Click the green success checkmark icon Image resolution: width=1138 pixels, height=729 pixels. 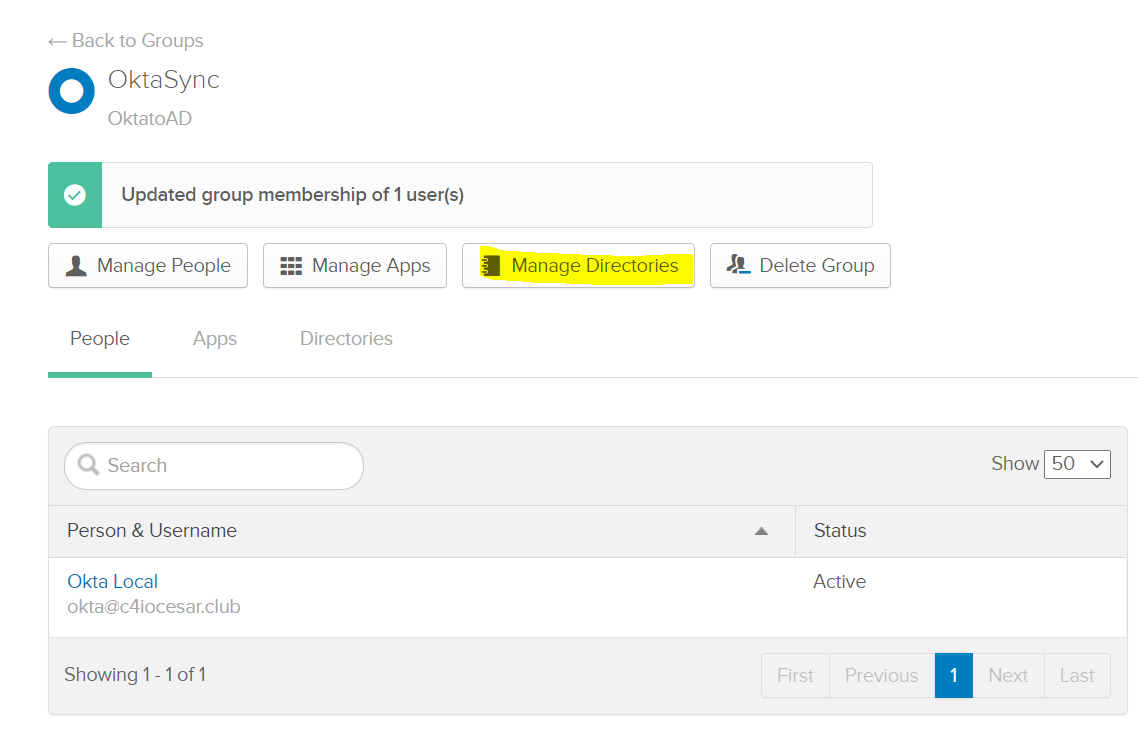[75, 195]
